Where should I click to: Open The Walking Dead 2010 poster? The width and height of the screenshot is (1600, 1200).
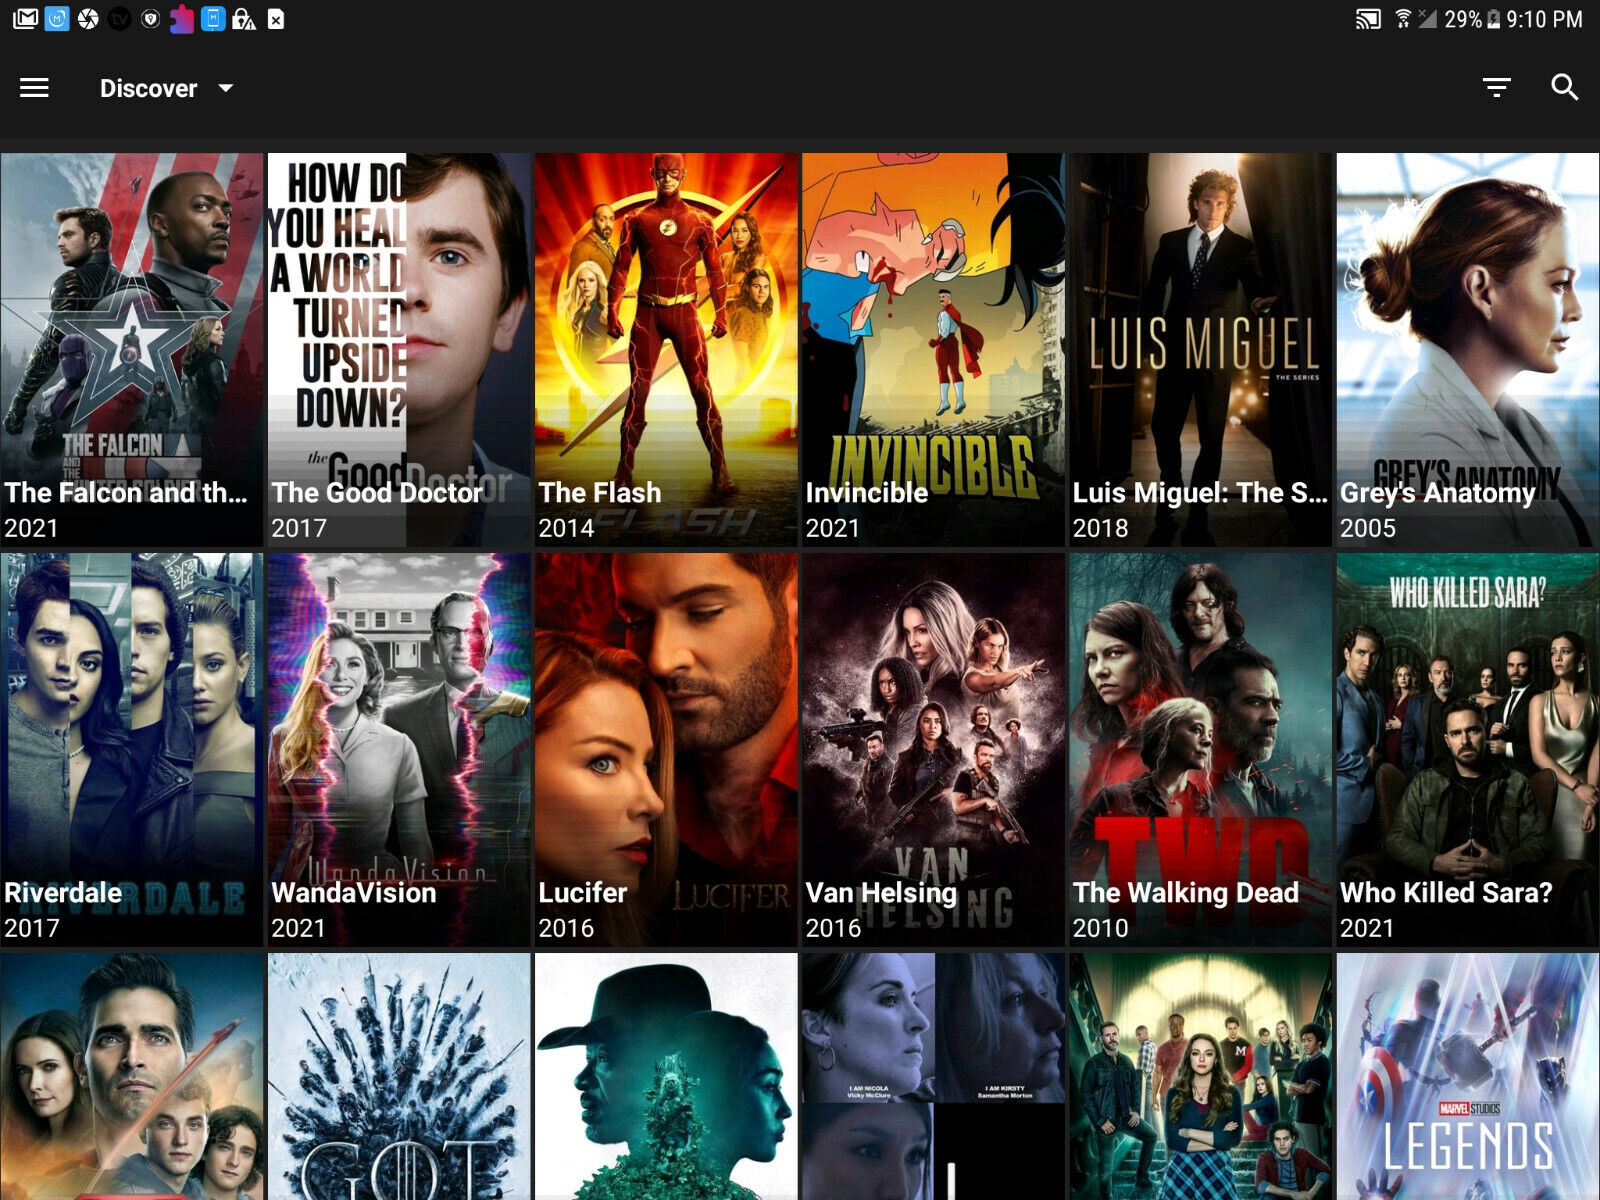coord(1201,749)
